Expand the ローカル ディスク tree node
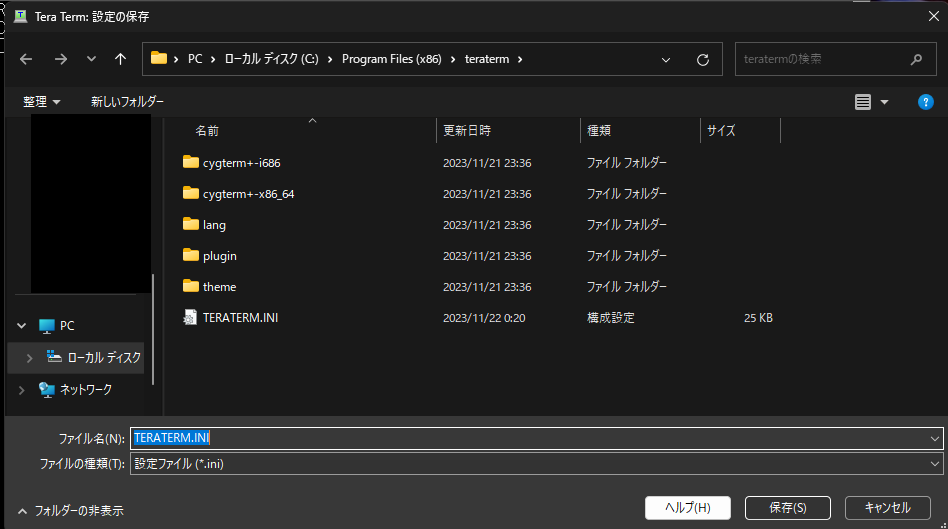The image size is (948, 529). point(30,358)
